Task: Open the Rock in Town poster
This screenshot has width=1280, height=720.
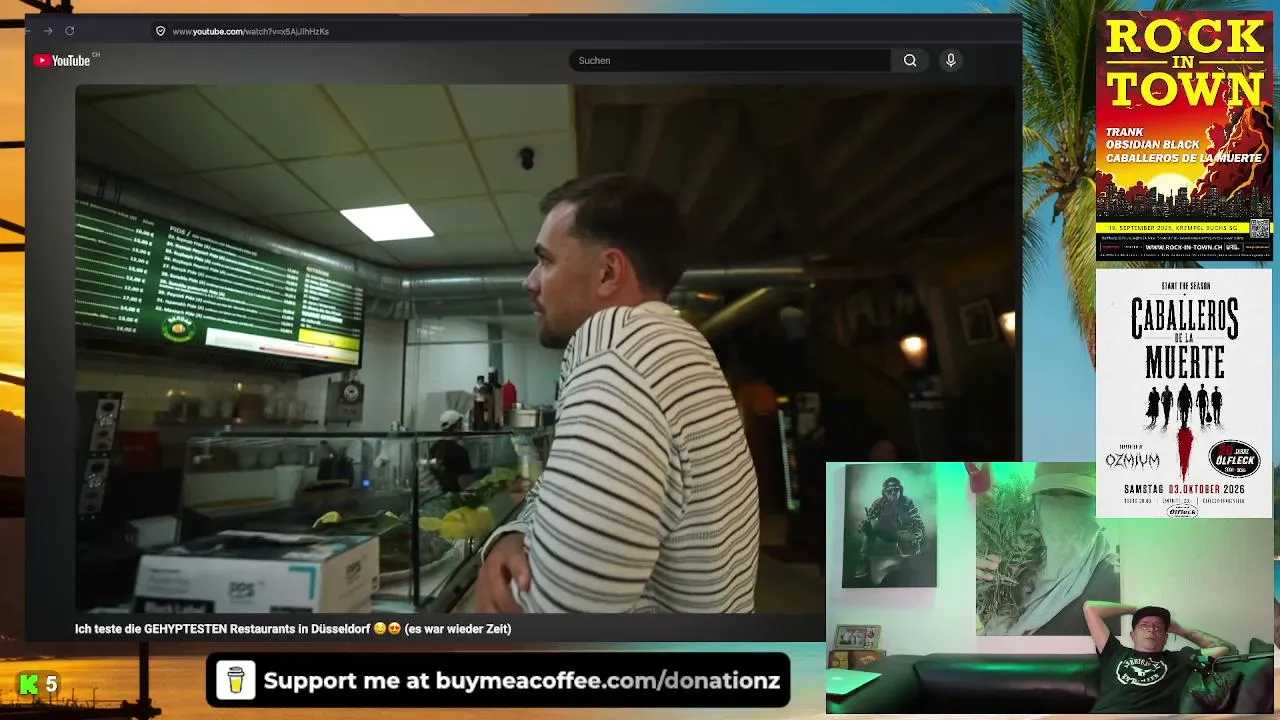Action: click(1184, 136)
